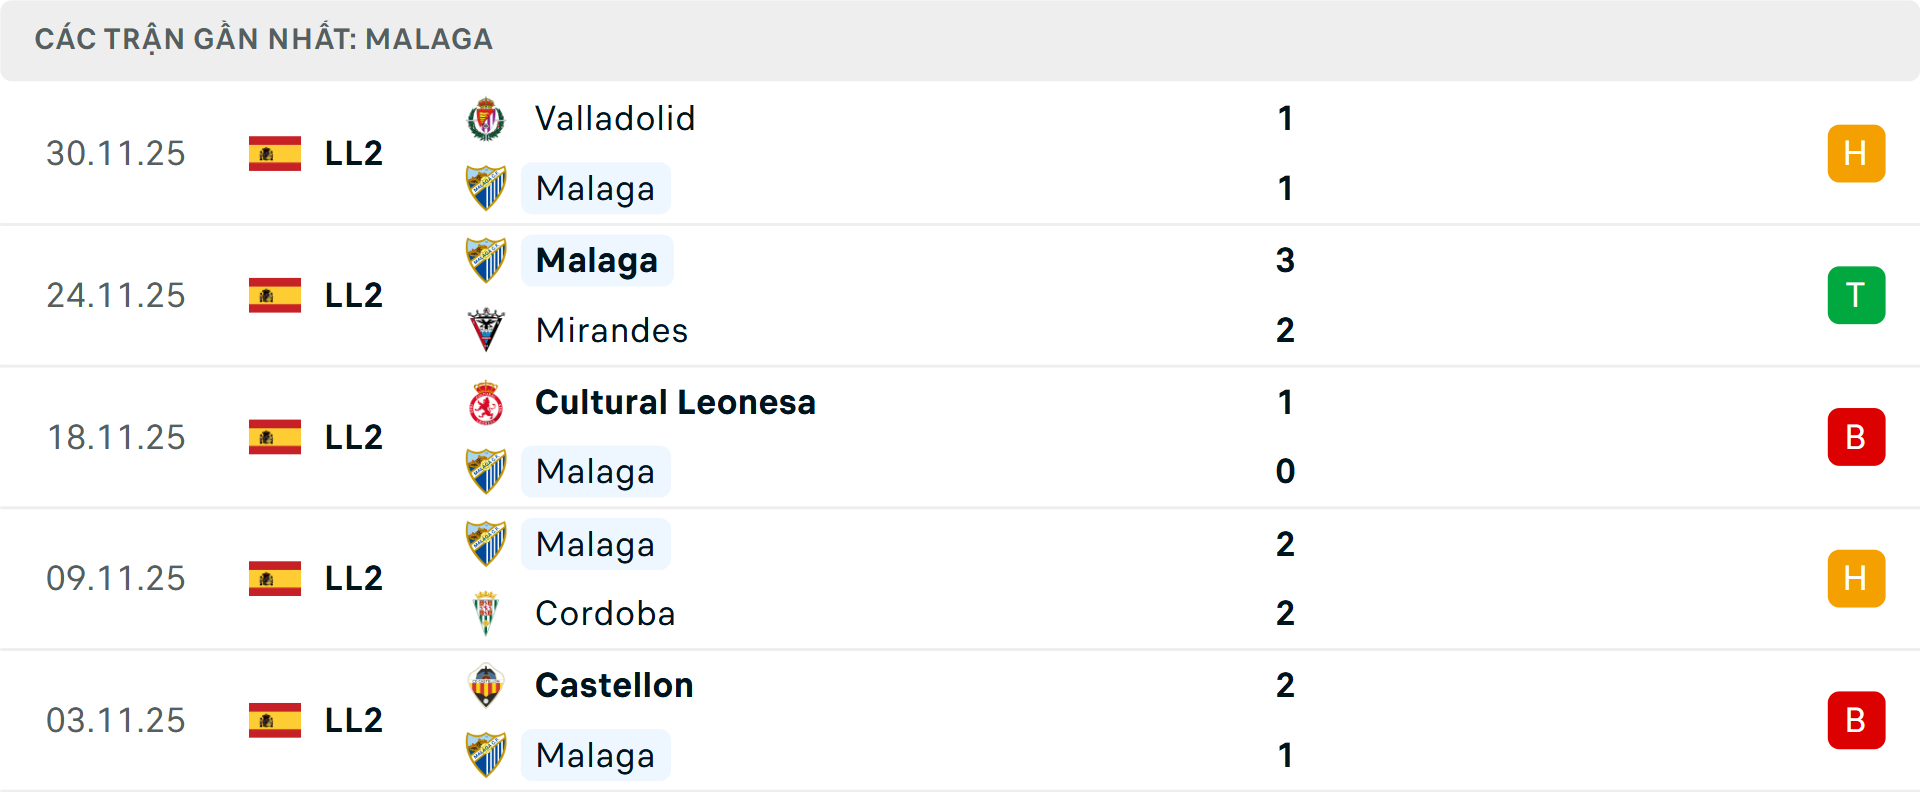Click red B badge for Castellon match

click(x=1856, y=720)
